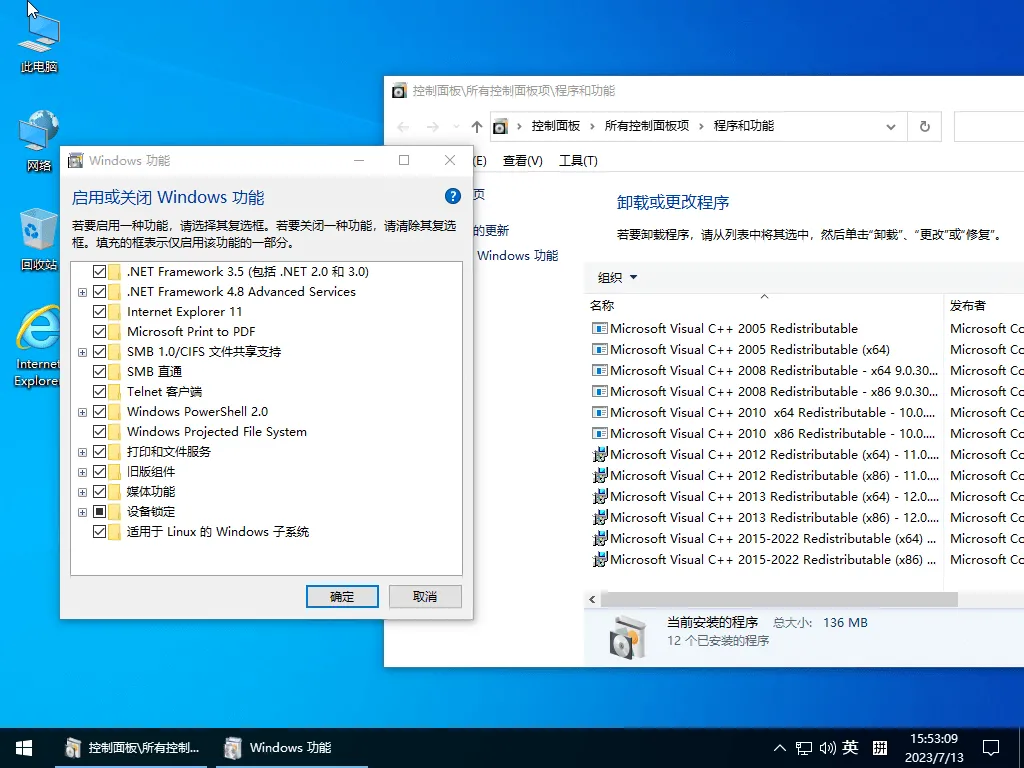Expand the .NET Framework 4.8 Advanced Services node

click(82, 291)
